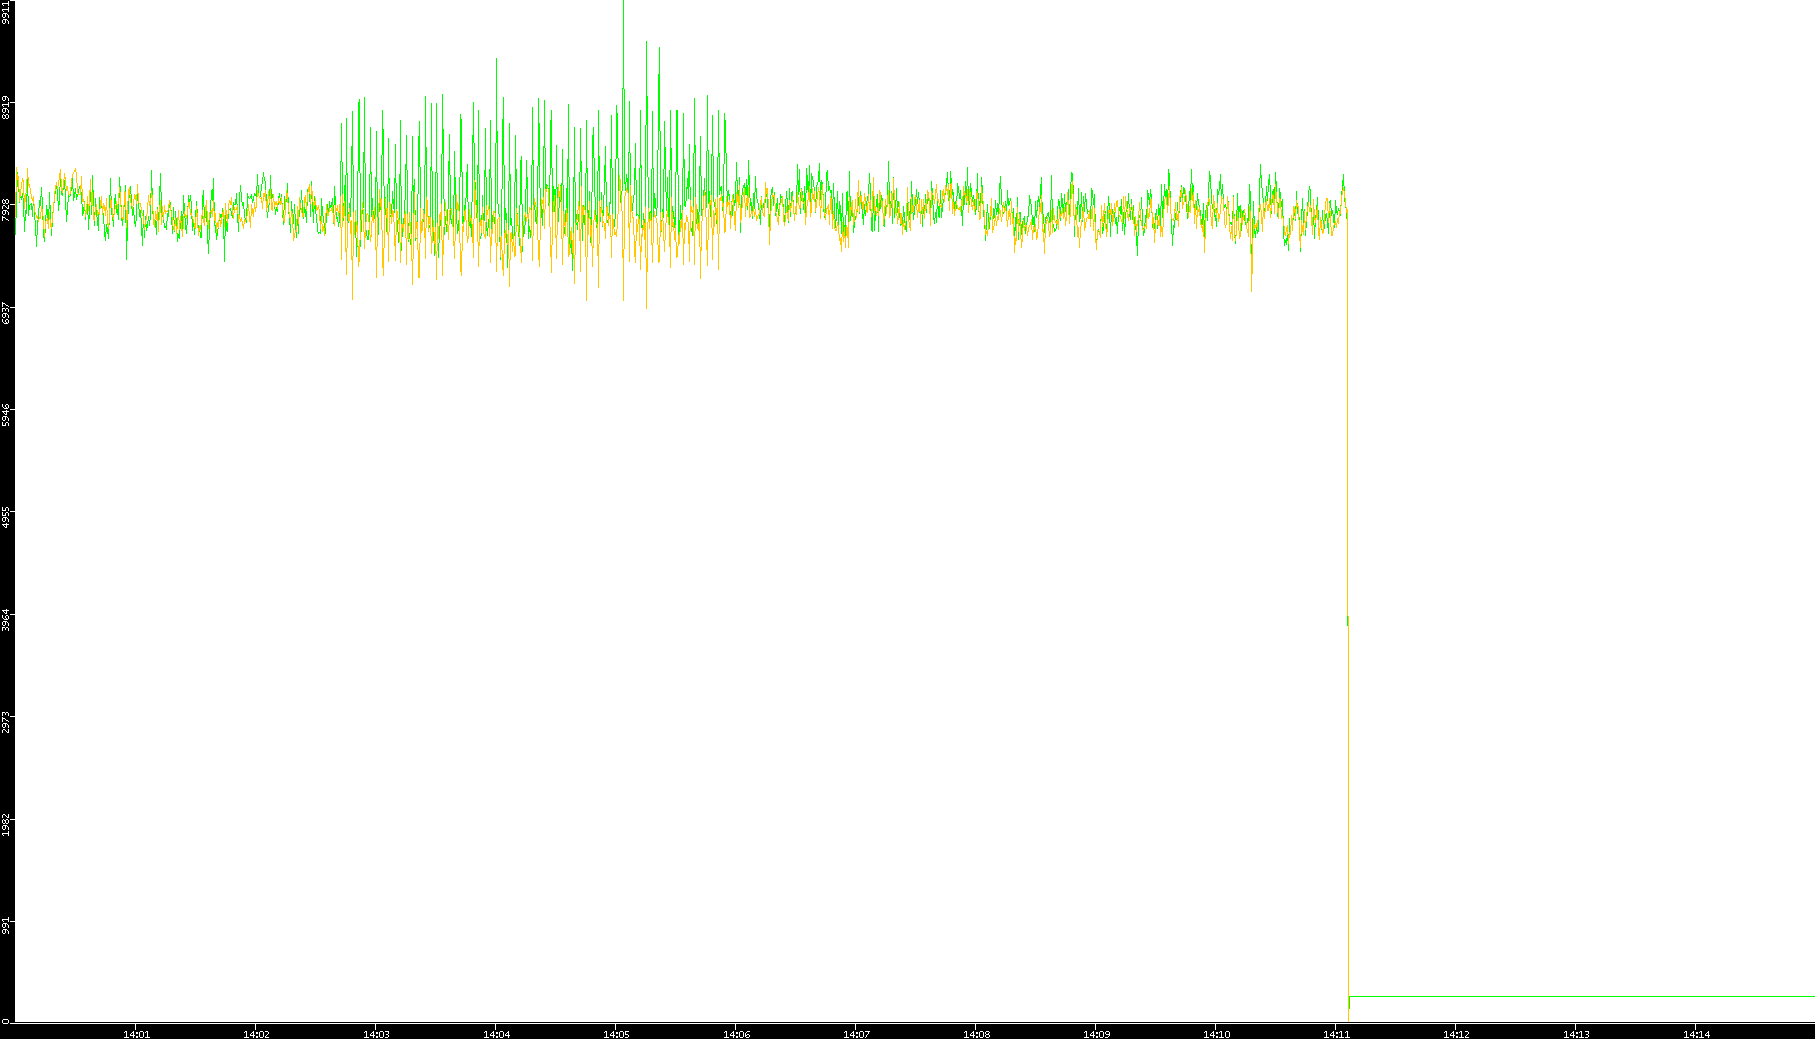Click the 8919 value axis label
Image resolution: width=1815 pixels, height=1039 pixels.
[x=6, y=106]
